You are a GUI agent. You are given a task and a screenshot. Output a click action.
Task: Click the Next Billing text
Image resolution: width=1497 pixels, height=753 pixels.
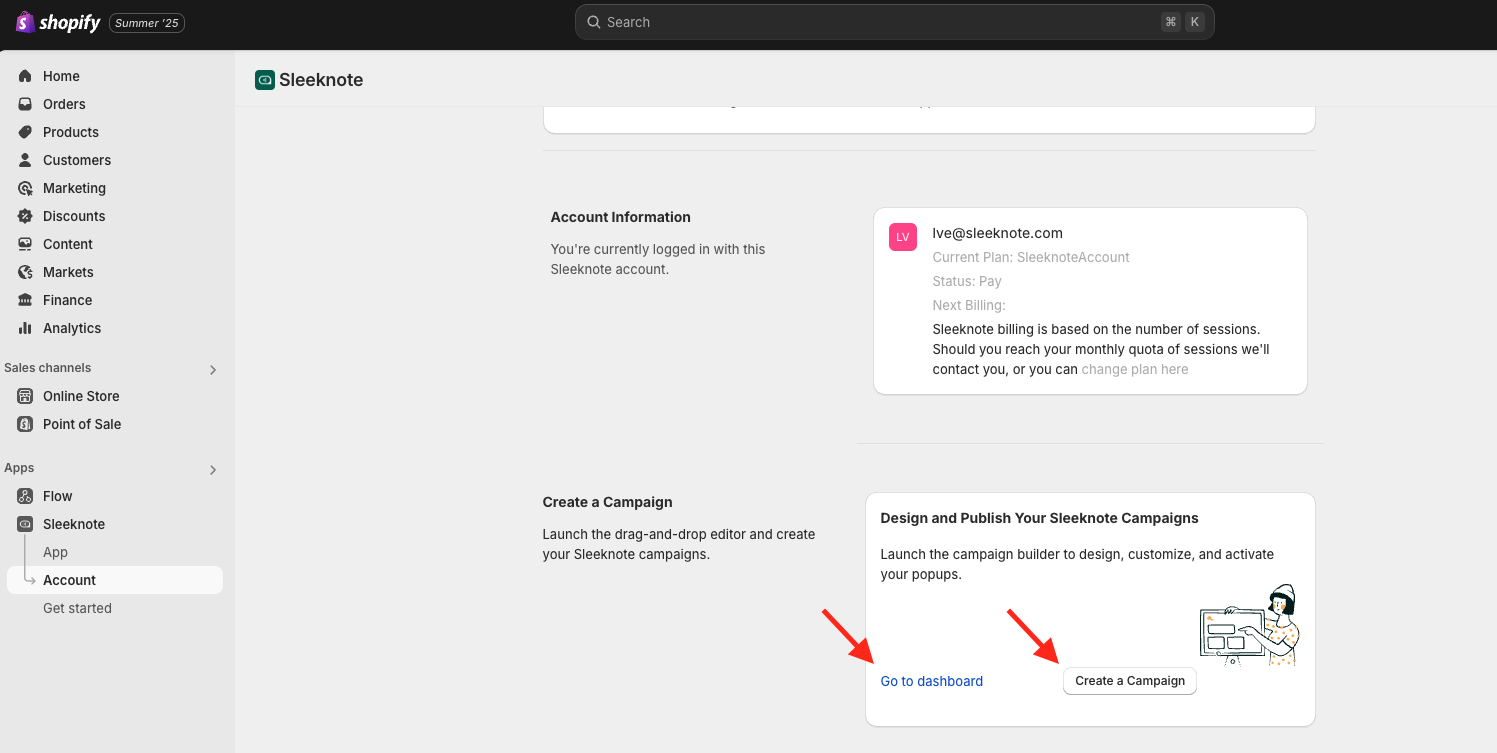pos(969,305)
